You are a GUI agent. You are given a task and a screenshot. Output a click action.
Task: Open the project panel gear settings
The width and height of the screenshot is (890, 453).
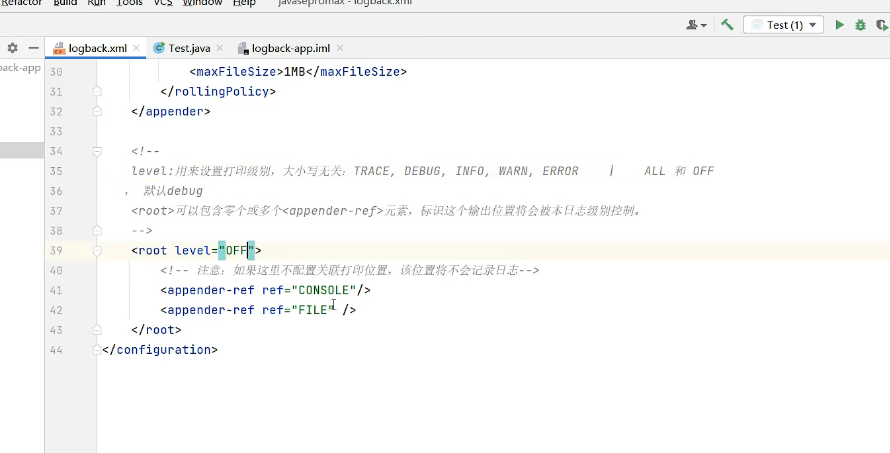12,48
